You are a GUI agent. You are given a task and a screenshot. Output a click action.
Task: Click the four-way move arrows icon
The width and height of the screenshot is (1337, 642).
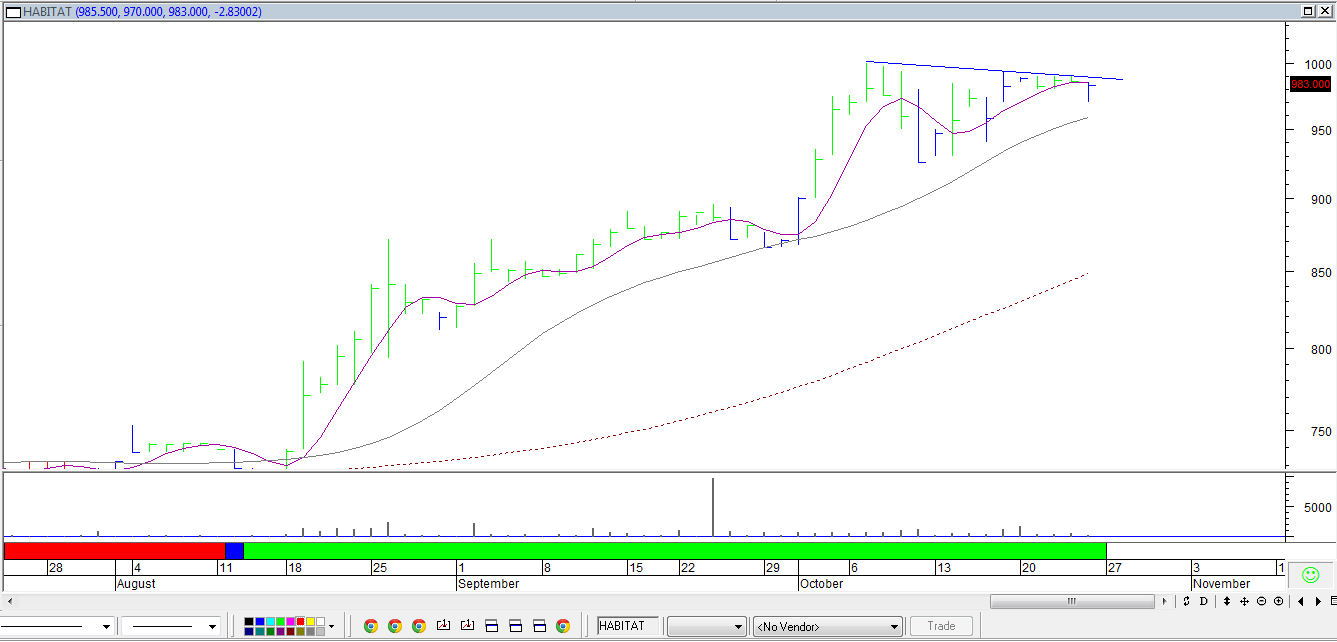click(1244, 601)
